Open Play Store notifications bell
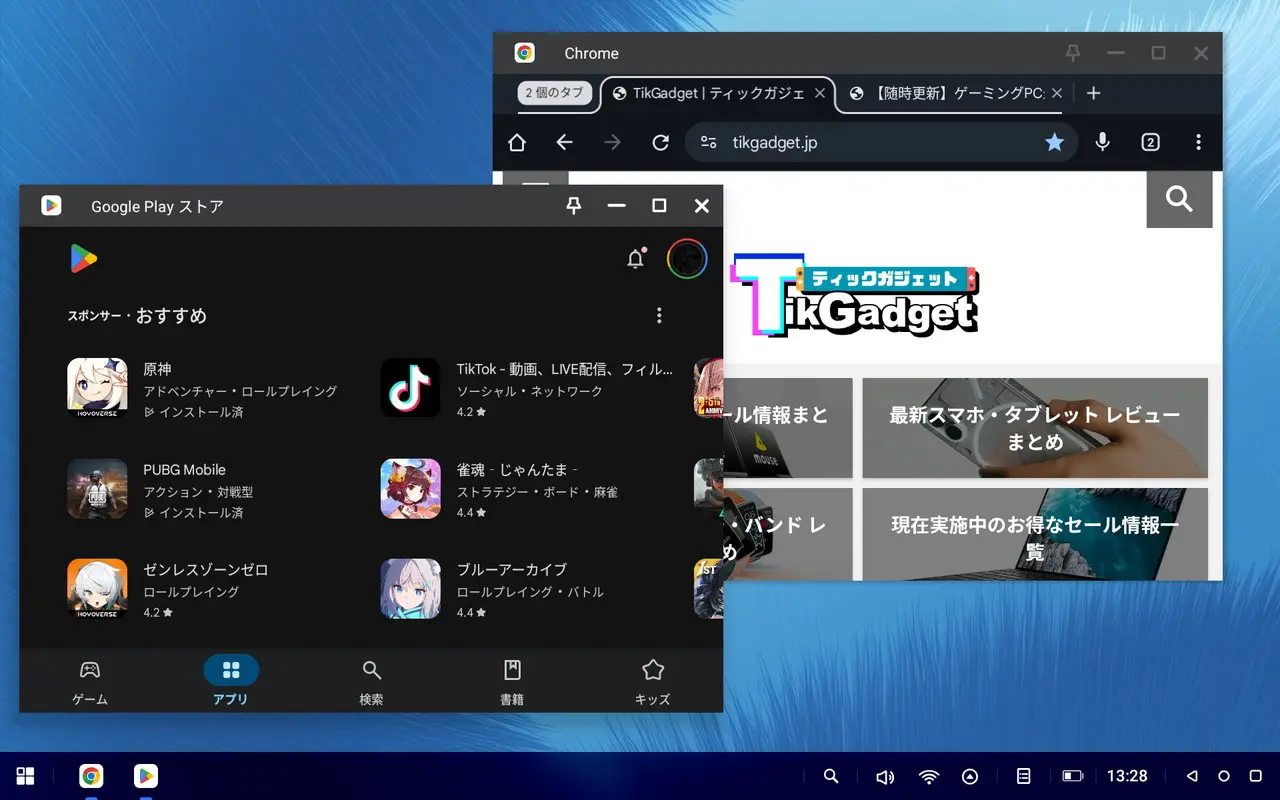This screenshot has height=800, width=1280. pyautogui.click(x=635, y=260)
